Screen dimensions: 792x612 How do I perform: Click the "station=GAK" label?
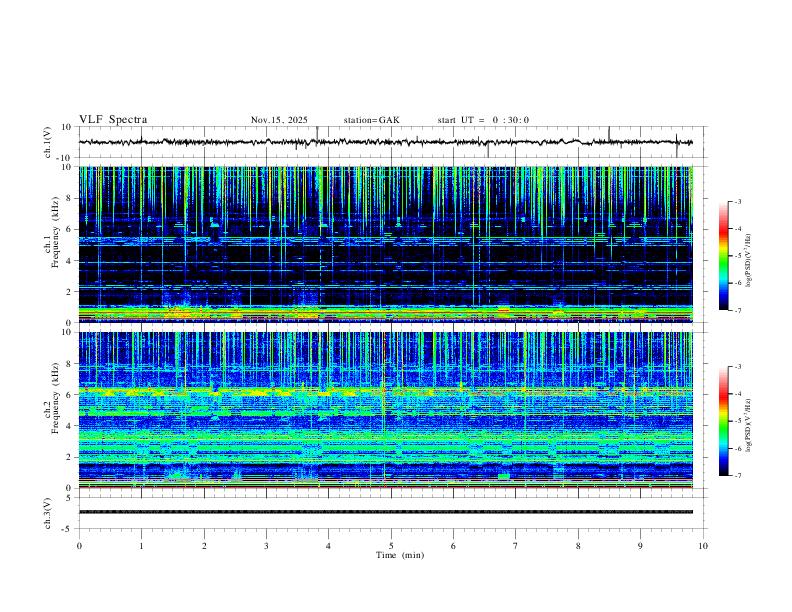371,120
